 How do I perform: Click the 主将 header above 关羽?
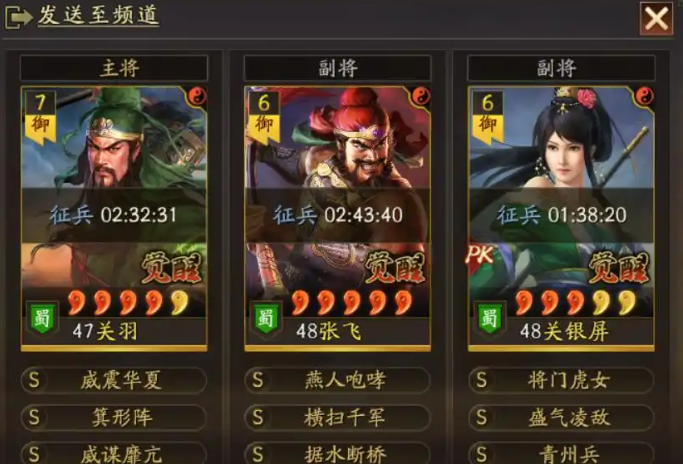click(114, 68)
